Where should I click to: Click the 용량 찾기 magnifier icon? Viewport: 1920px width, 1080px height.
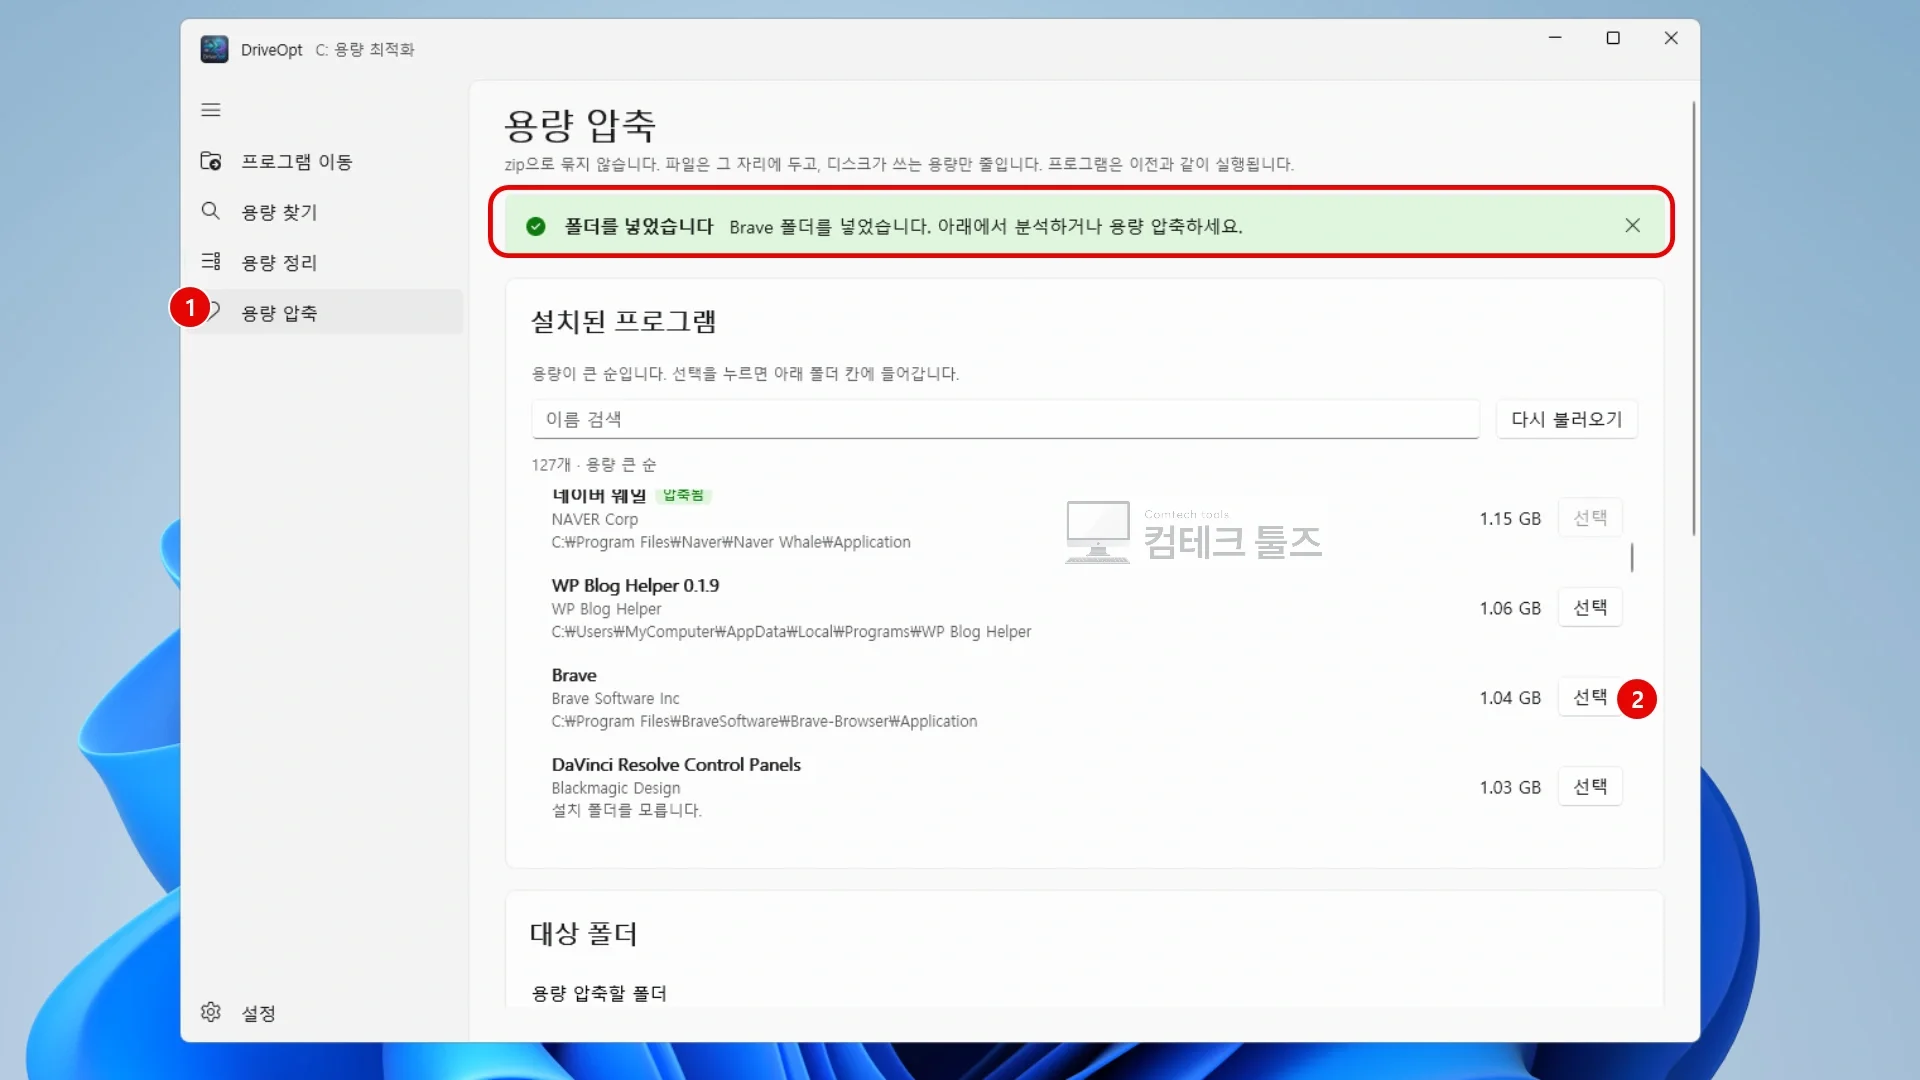[210, 211]
